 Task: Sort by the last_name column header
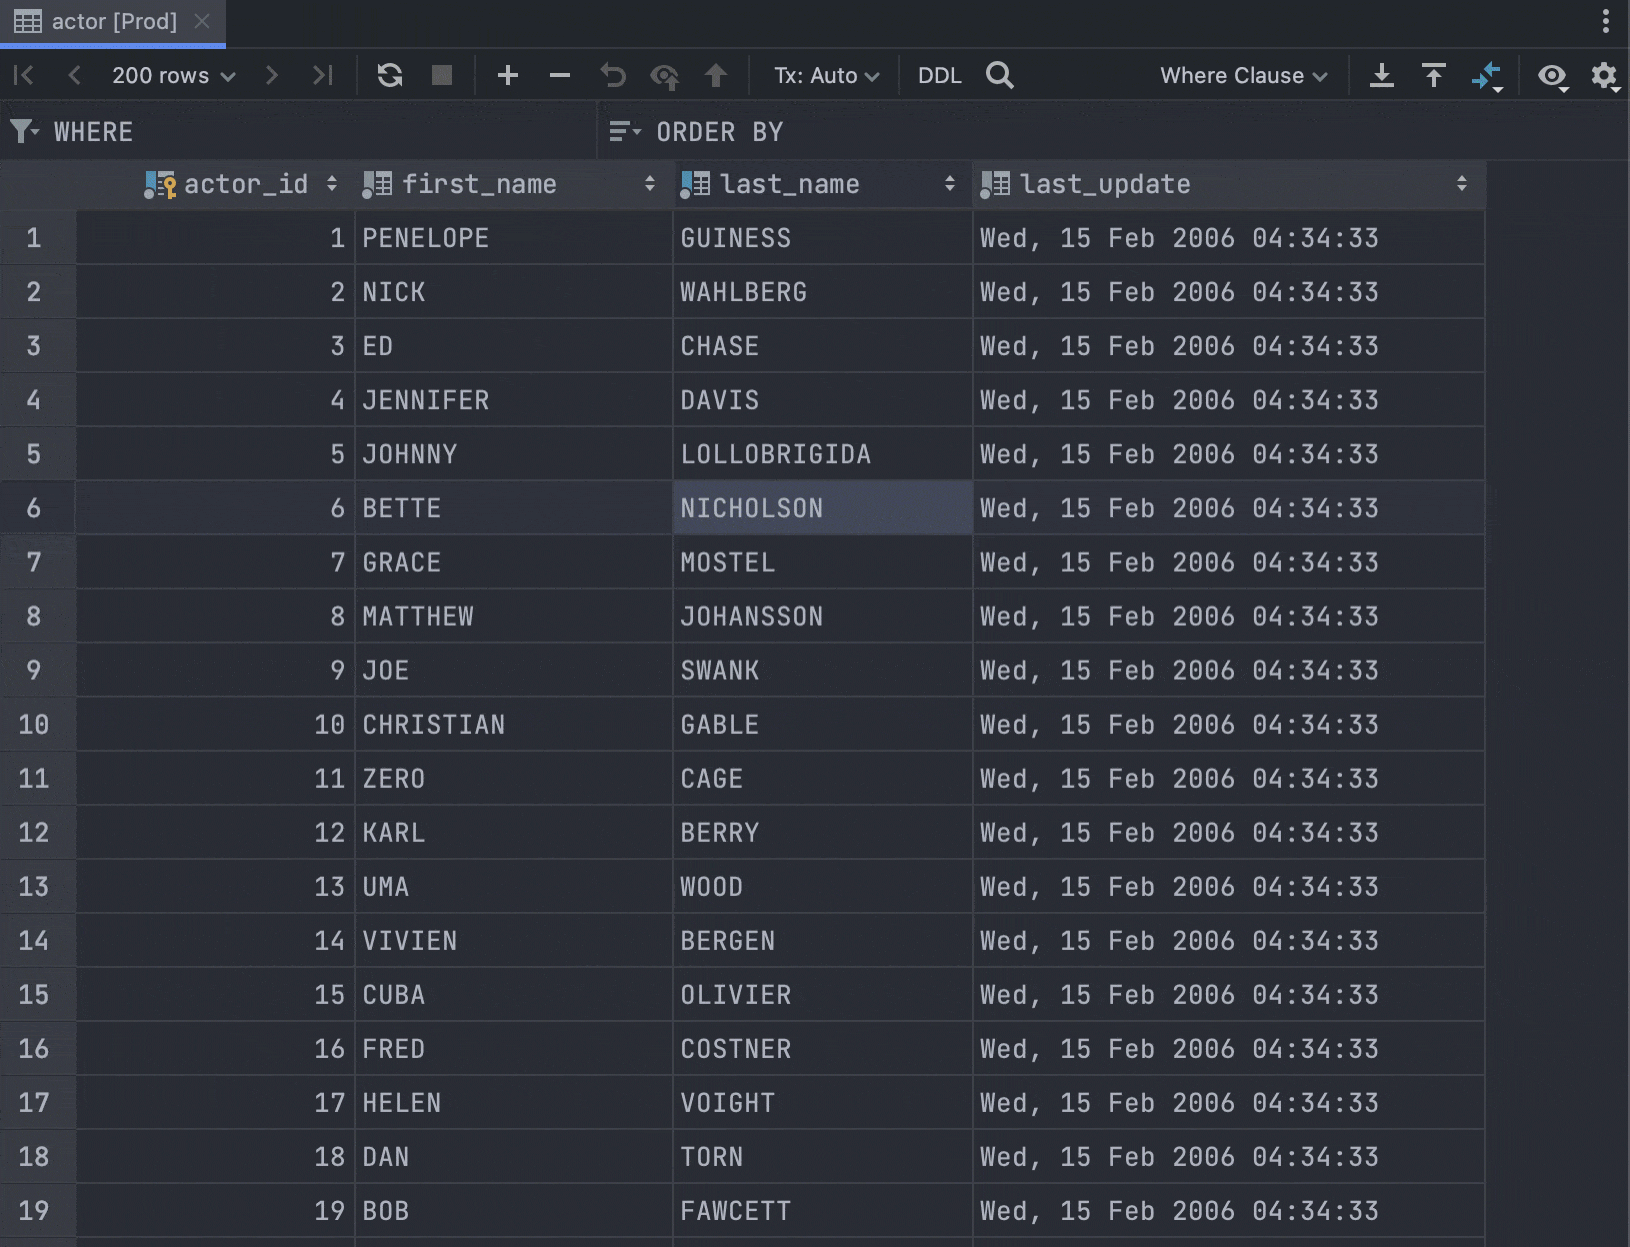790,184
